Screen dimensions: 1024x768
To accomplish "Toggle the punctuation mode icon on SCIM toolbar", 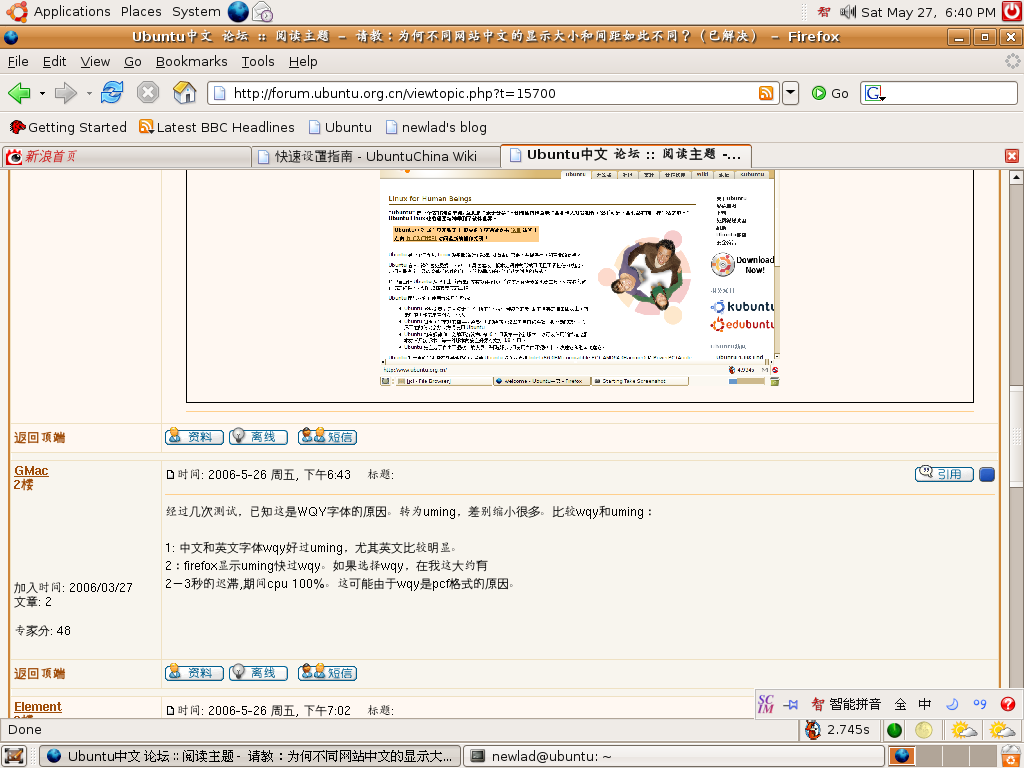I will coord(980,704).
